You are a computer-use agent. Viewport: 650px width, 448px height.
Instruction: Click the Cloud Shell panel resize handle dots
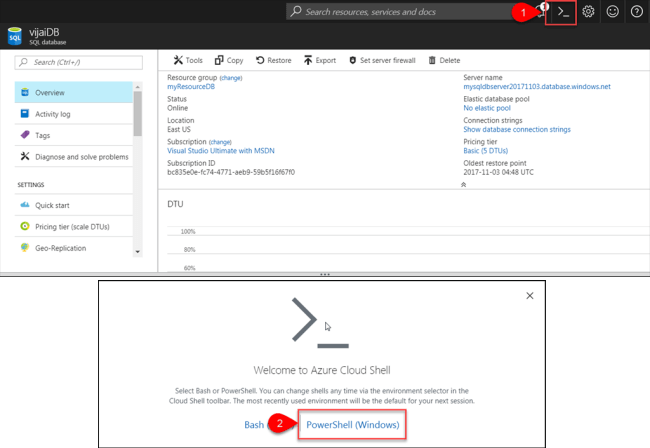click(325, 274)
